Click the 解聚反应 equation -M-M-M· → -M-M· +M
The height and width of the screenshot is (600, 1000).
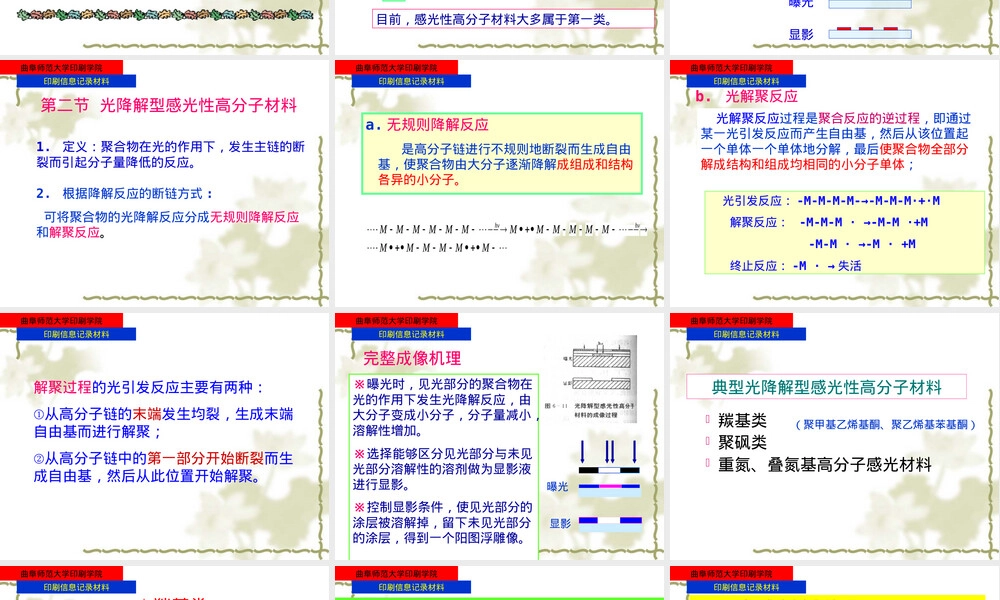(x=829, y=223)
